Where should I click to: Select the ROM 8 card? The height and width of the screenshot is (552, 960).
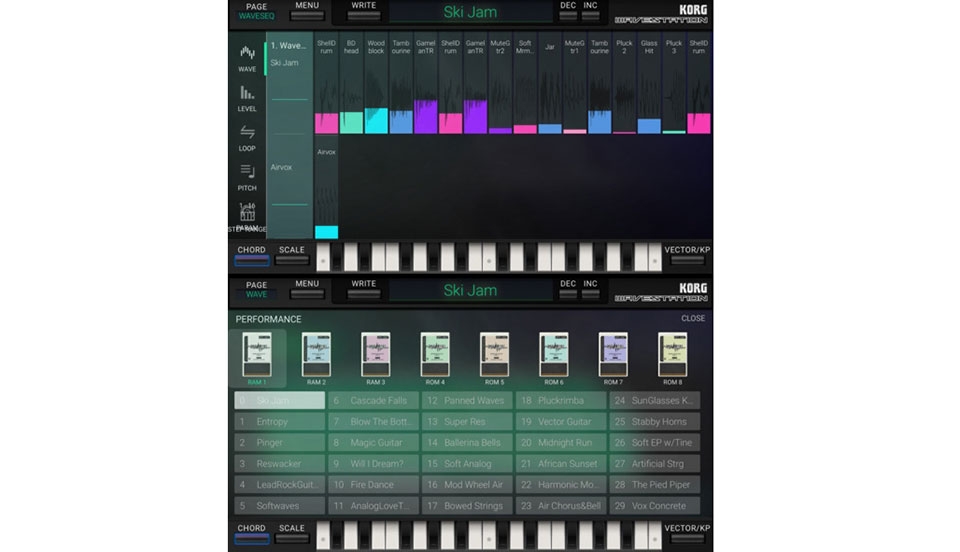point(673,359)
